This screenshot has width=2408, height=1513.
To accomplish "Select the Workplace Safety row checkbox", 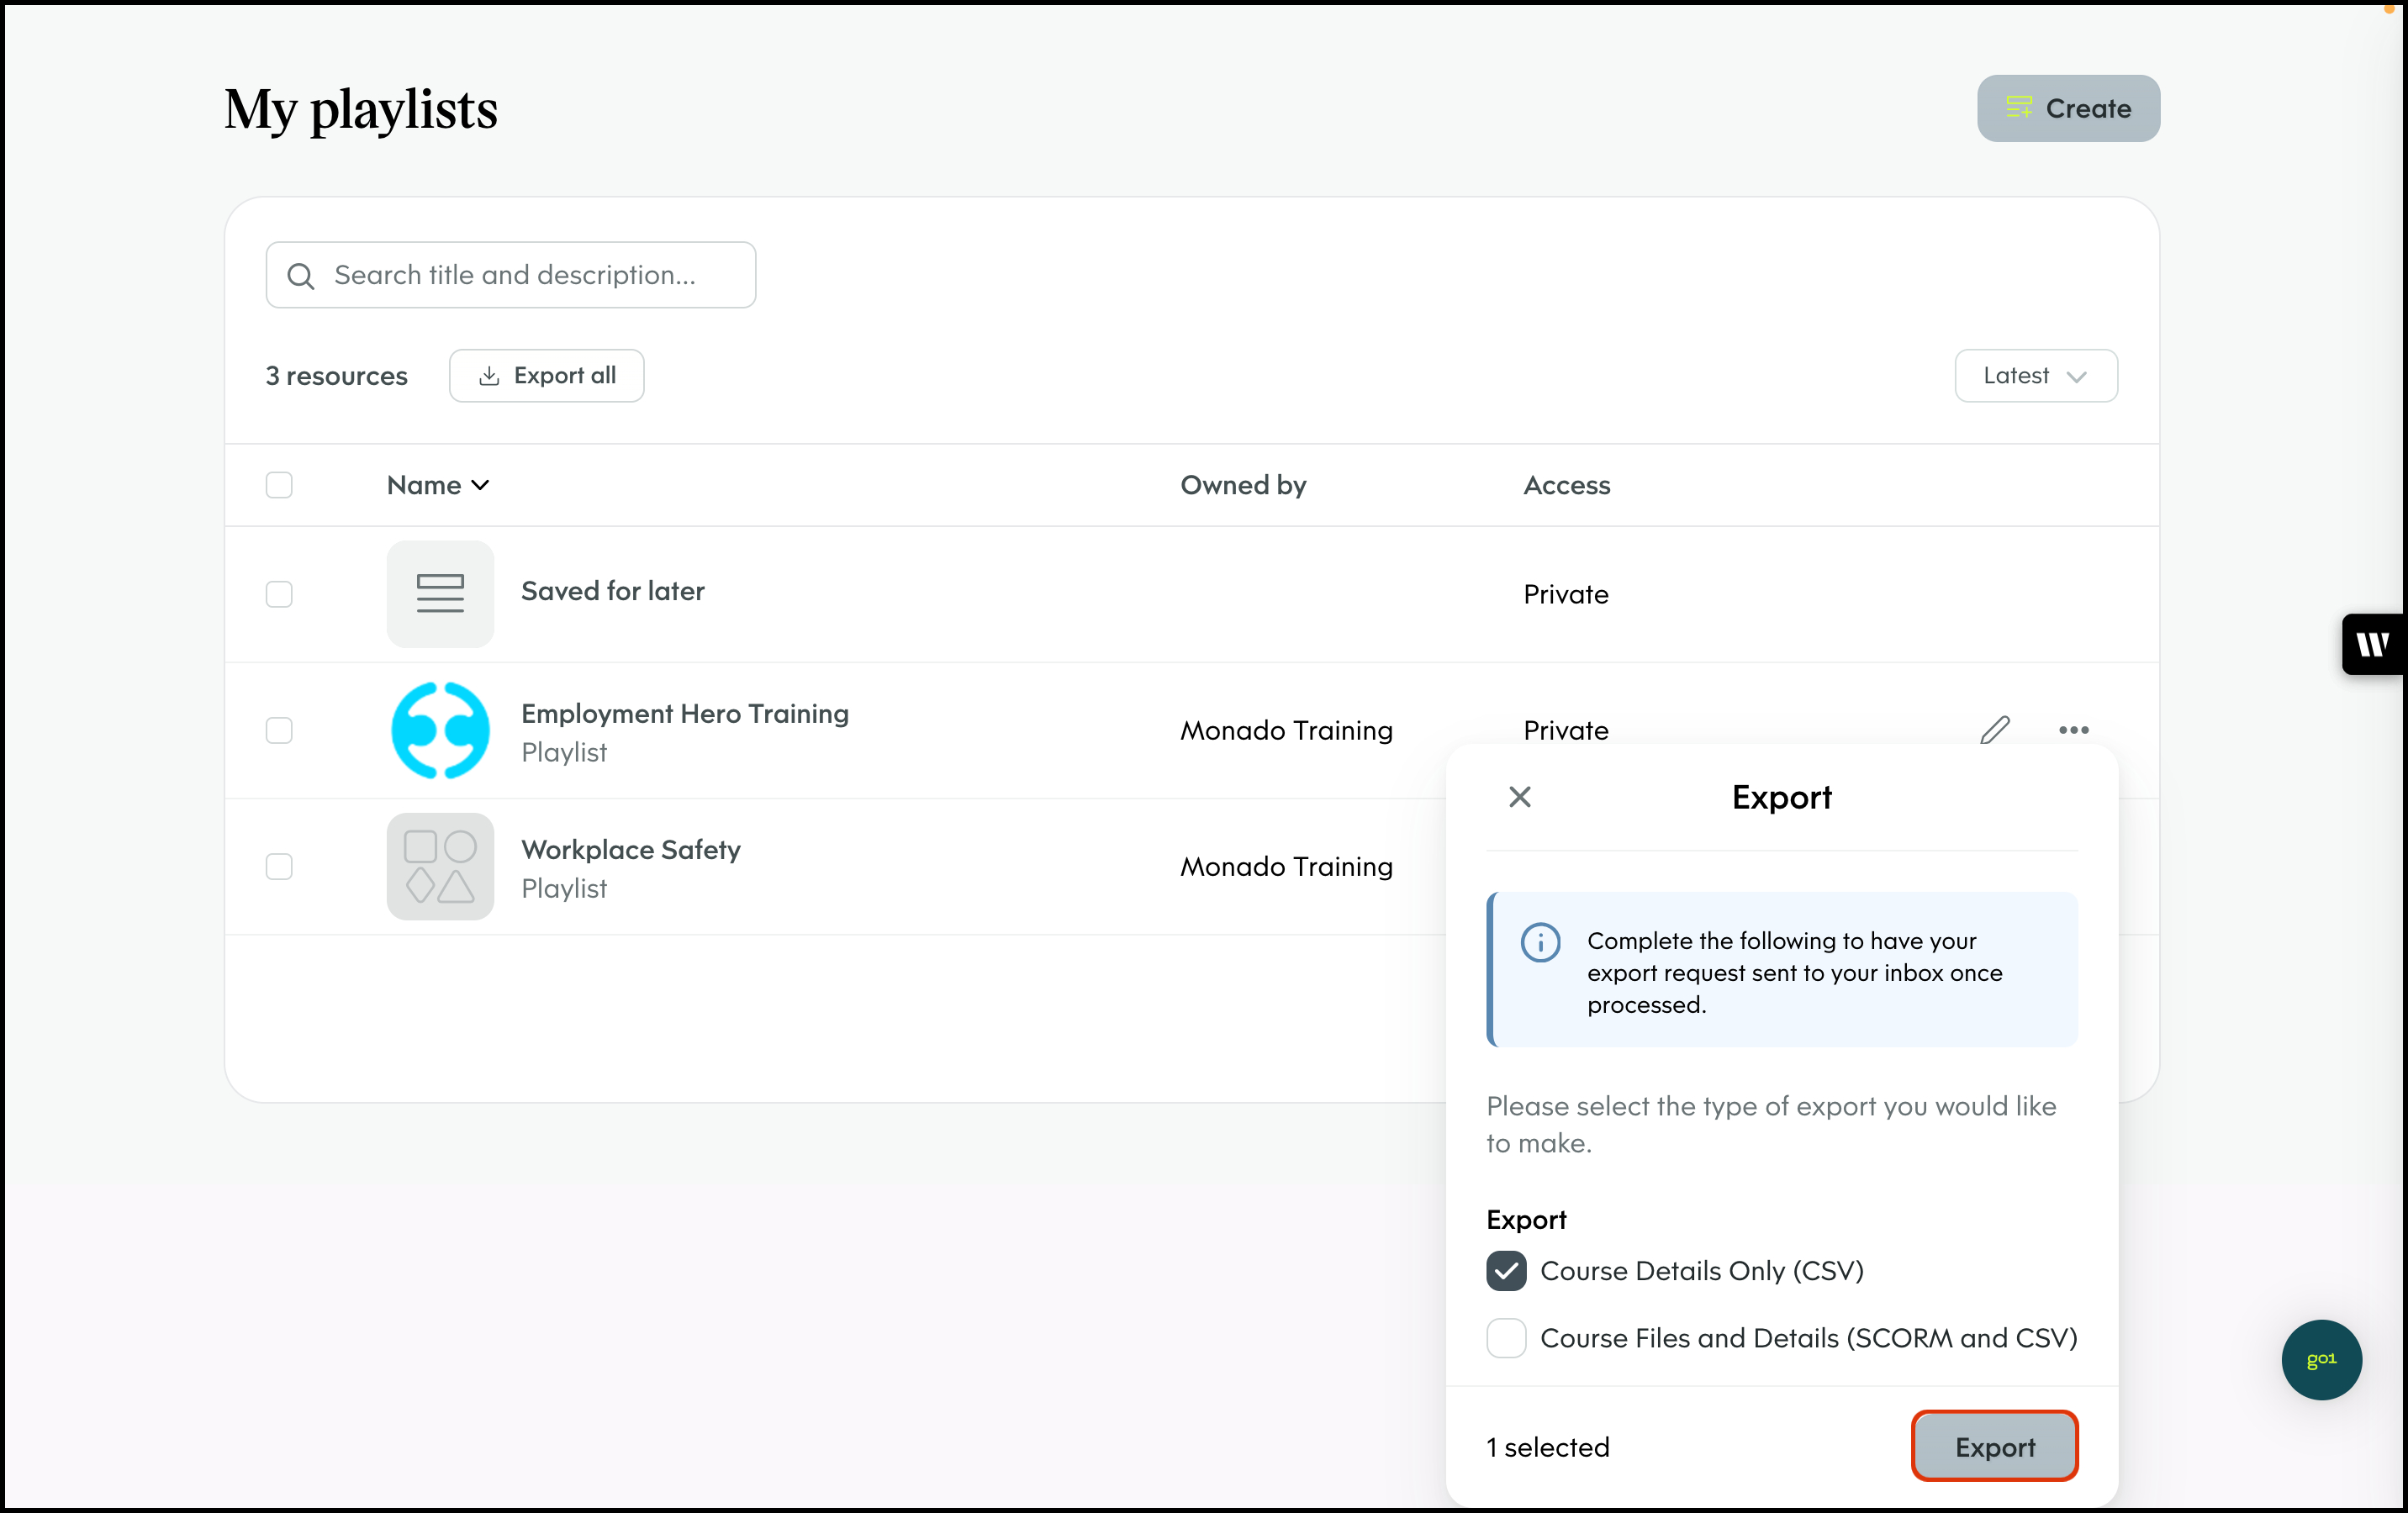I will (279, 866).
